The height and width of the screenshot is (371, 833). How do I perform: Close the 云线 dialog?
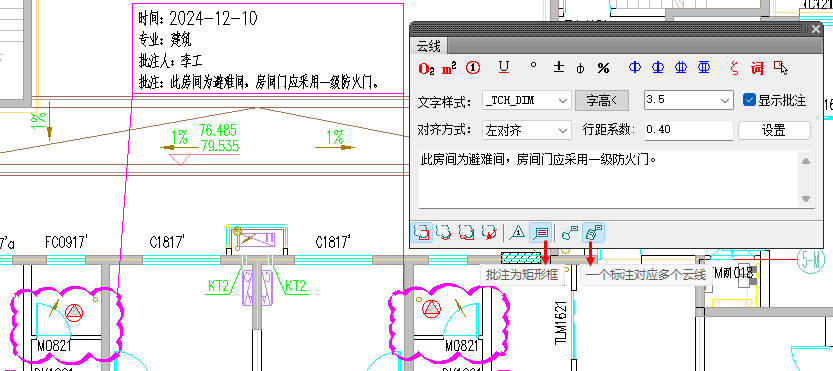pos(817,29)
